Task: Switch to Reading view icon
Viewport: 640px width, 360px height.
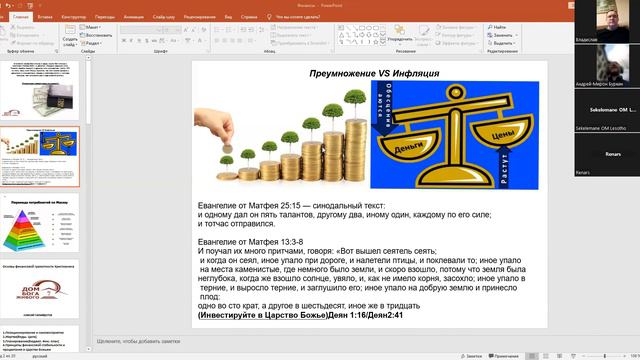Action: [560, 356]
